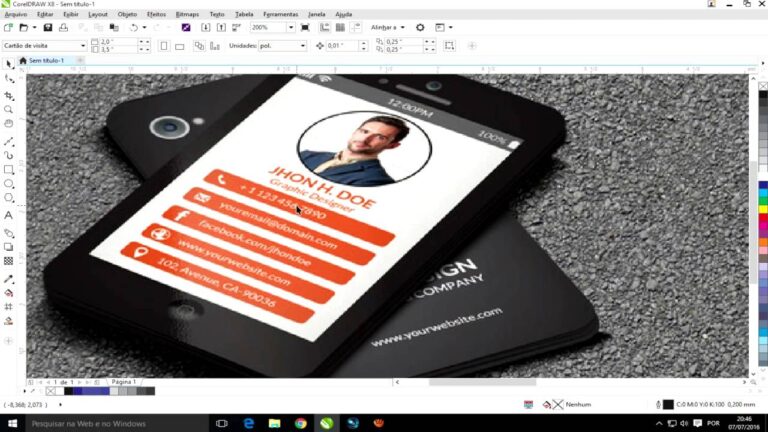Select the Zoom magnifier tool
This screenshot has width=768, height=432.
9,109
